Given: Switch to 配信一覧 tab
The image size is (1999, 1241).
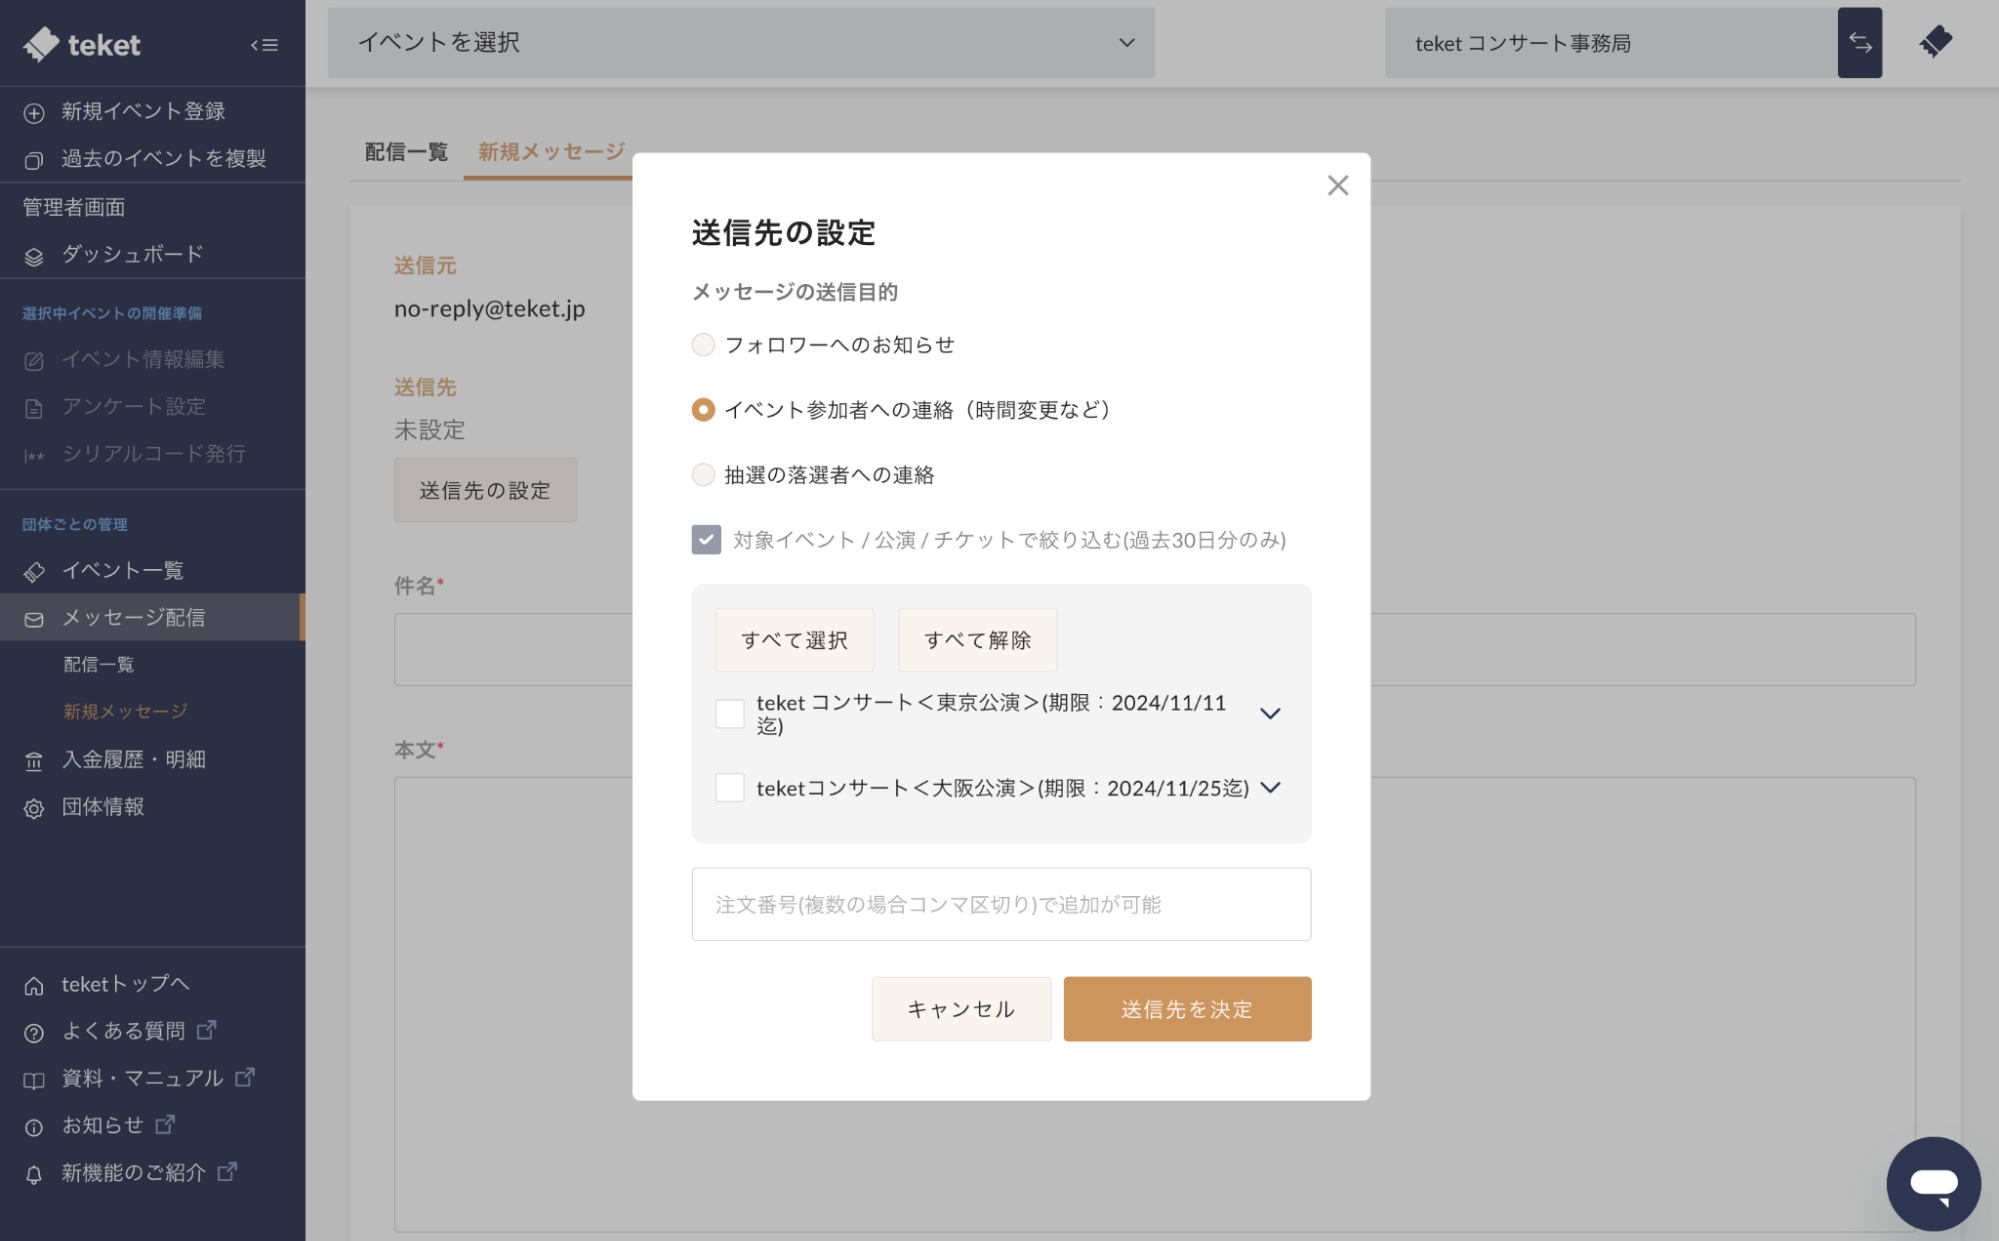Looking at the screenshot, I should pos(406,152).
